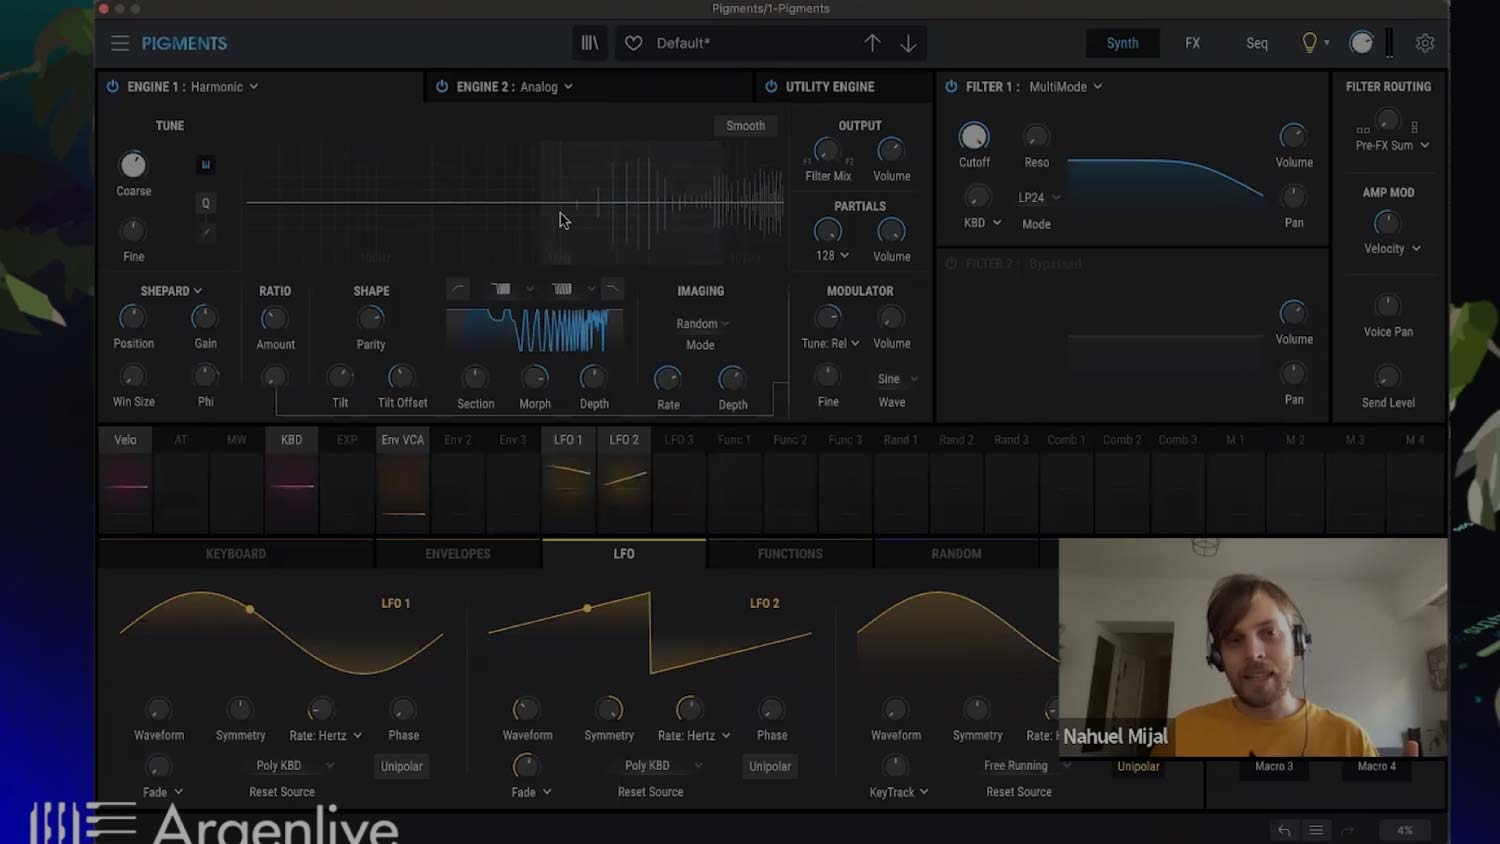Open the Keyboard modulation tab
This screenshot has height=844, width=1500.
click(x=236, y=554)
